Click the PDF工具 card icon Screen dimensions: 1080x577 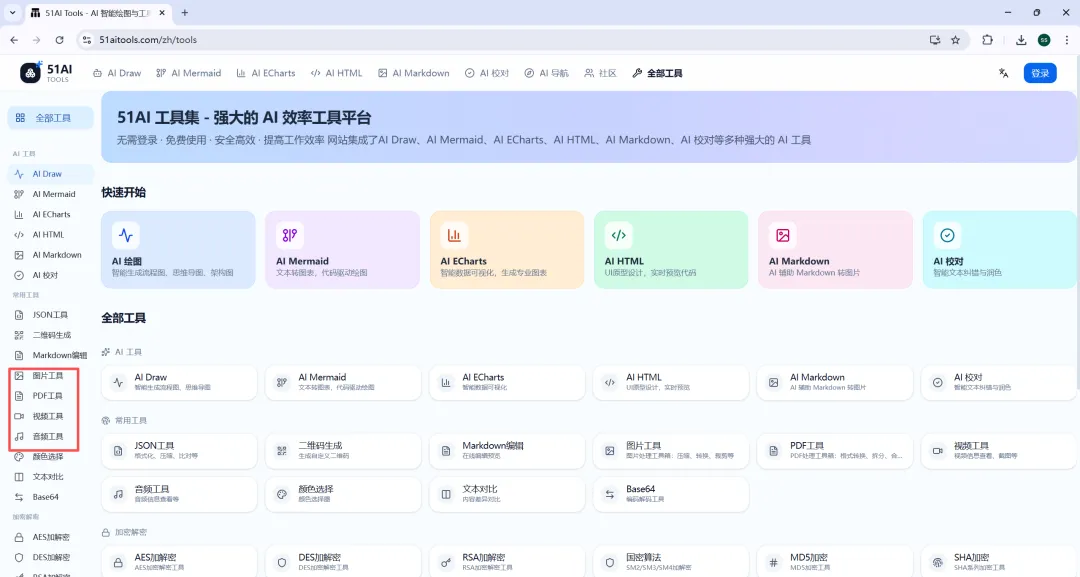pyautogui.click(x=773, y=451)
